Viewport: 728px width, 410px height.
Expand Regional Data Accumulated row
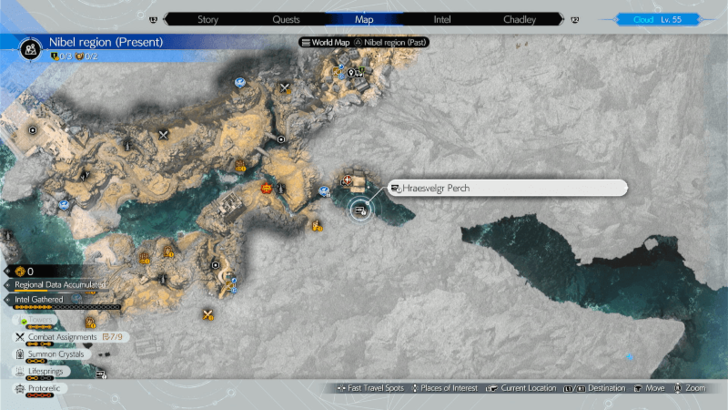click(x=60, y=284)
